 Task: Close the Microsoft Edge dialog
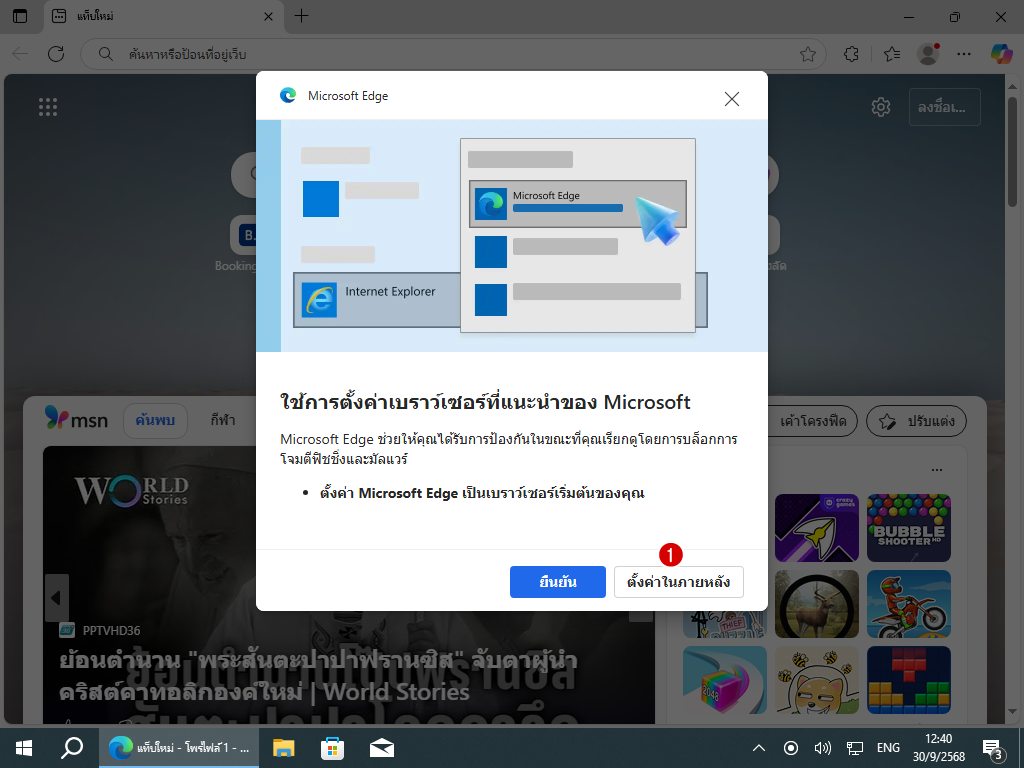click(732, 98)
